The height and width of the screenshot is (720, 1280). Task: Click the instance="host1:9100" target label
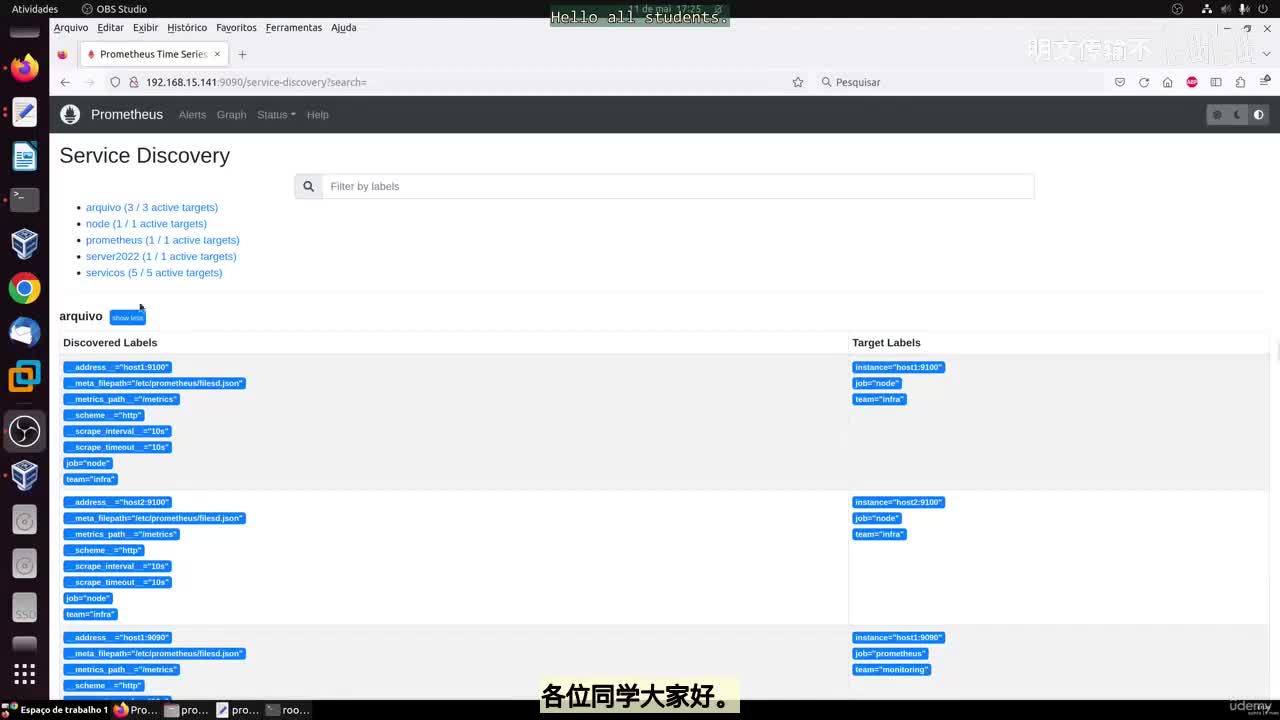click(898, 367)
